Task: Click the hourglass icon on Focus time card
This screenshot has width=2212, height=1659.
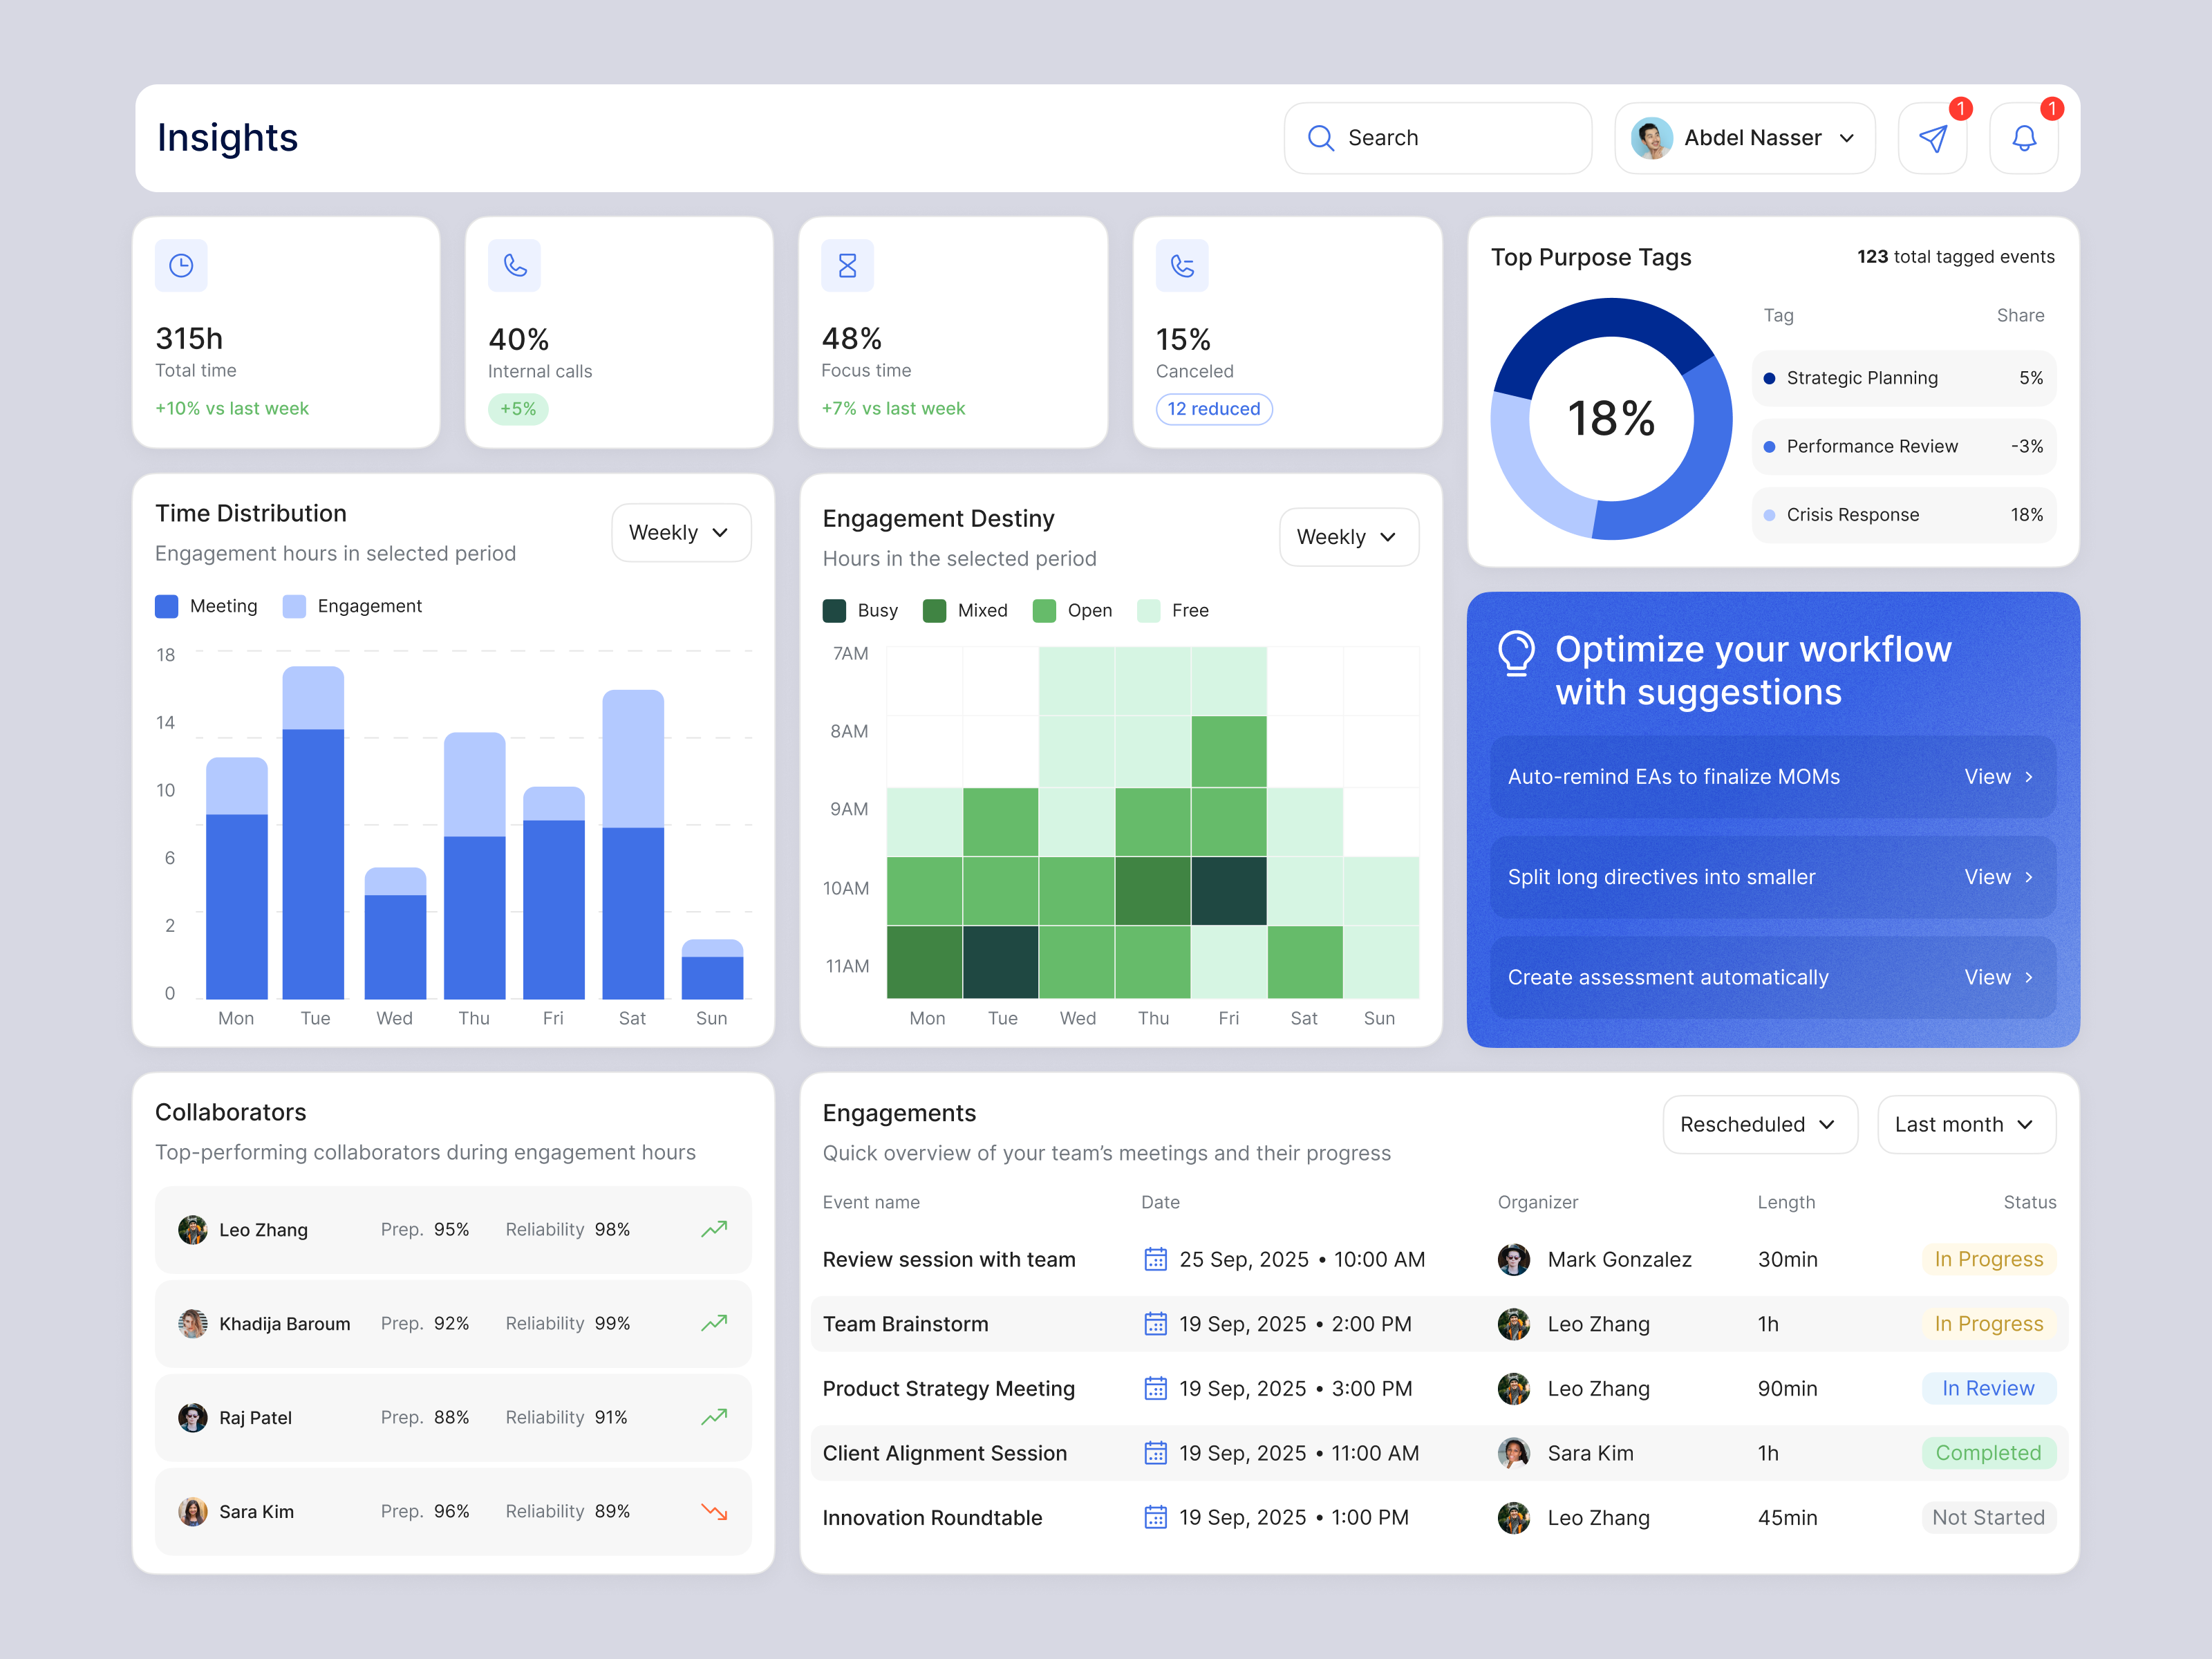Action: tap(847, 265)
